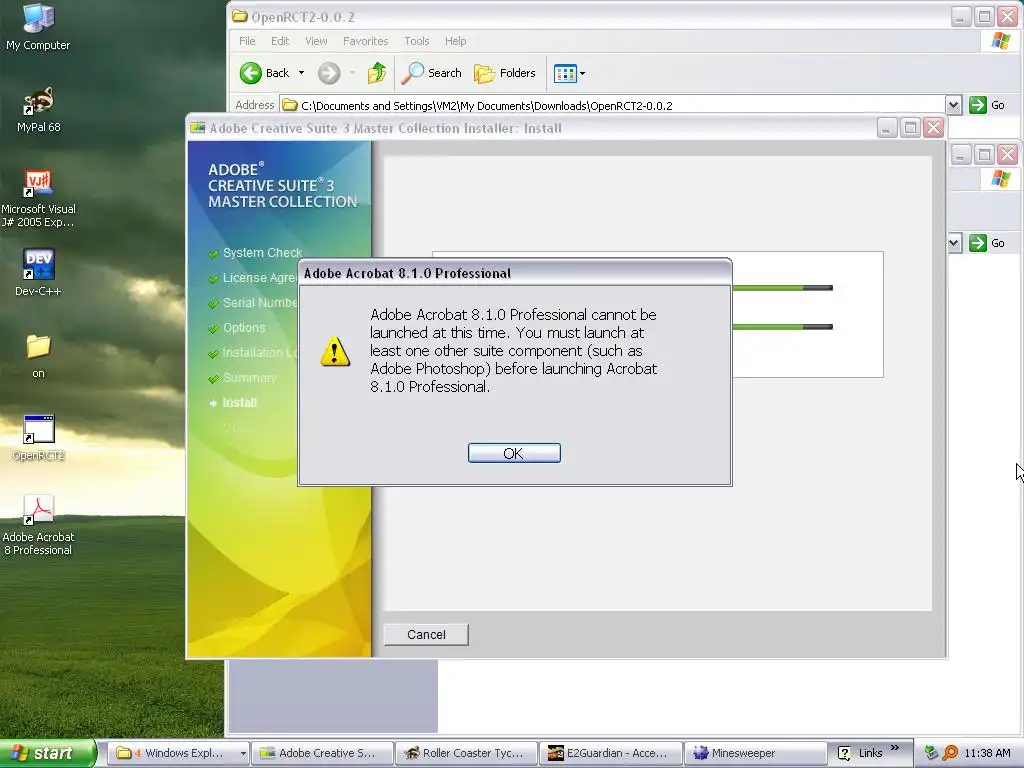The width and height of the screenshot is (1024, 768).
Task: Click the address field with the OpenRCT2-0.0.2 path
Action: (x=613, y=105)
